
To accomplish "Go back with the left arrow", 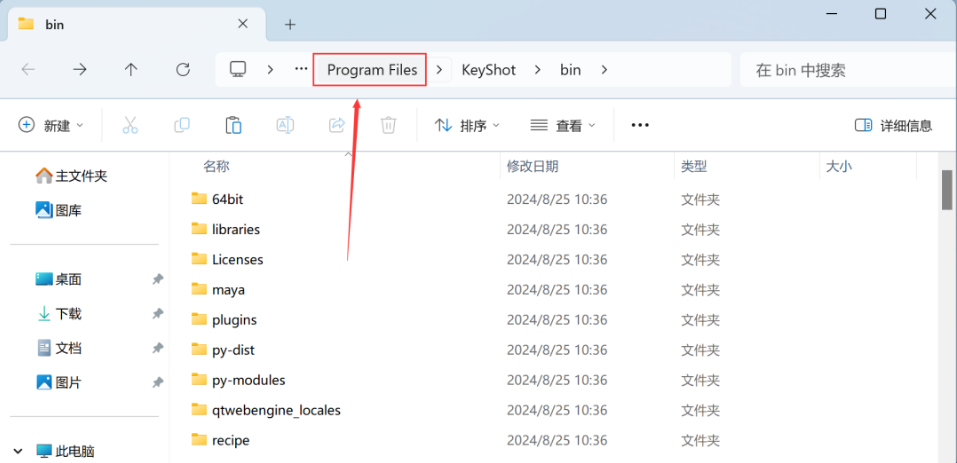I will (x=28, y=70).
